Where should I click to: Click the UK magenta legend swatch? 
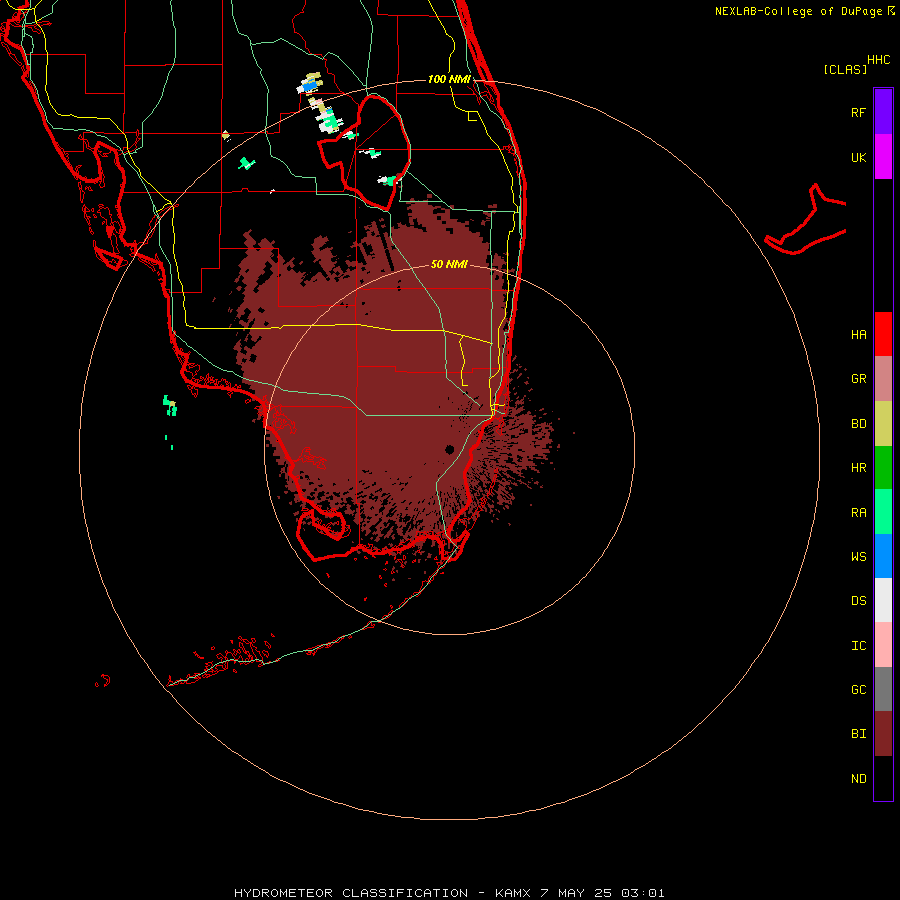pos(883,157)
